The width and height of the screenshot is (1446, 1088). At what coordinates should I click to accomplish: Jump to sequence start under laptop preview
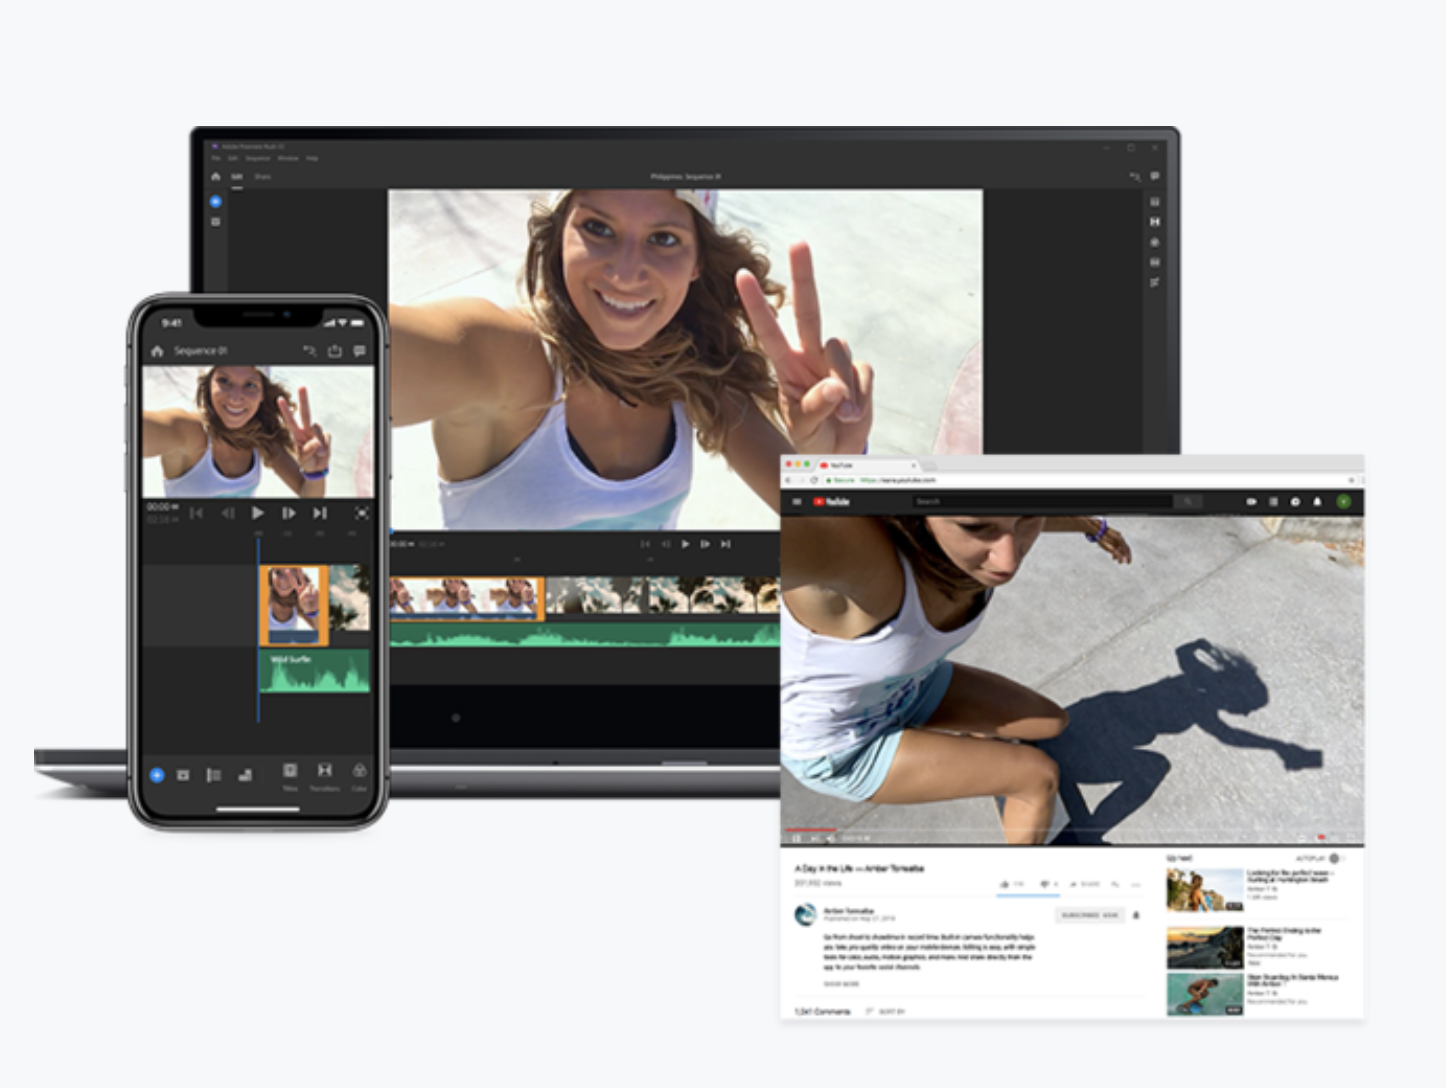pyautogui.click(x=645, y=544)
